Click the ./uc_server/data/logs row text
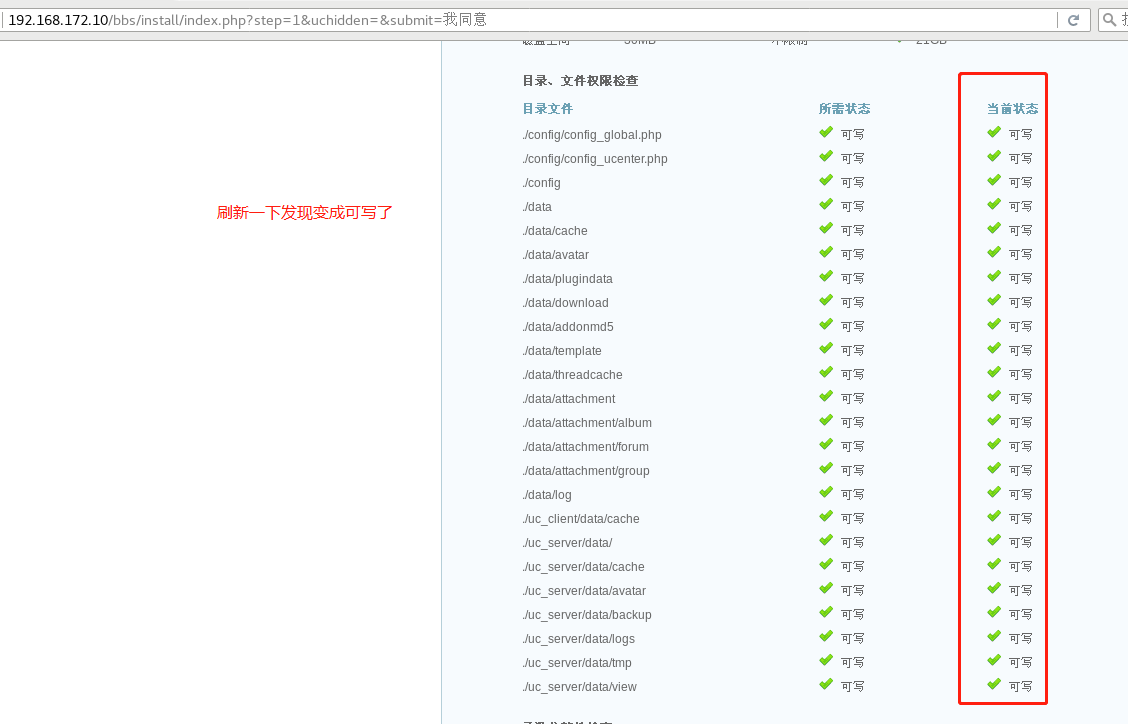The image size is (1128, 724). [578, 638]
